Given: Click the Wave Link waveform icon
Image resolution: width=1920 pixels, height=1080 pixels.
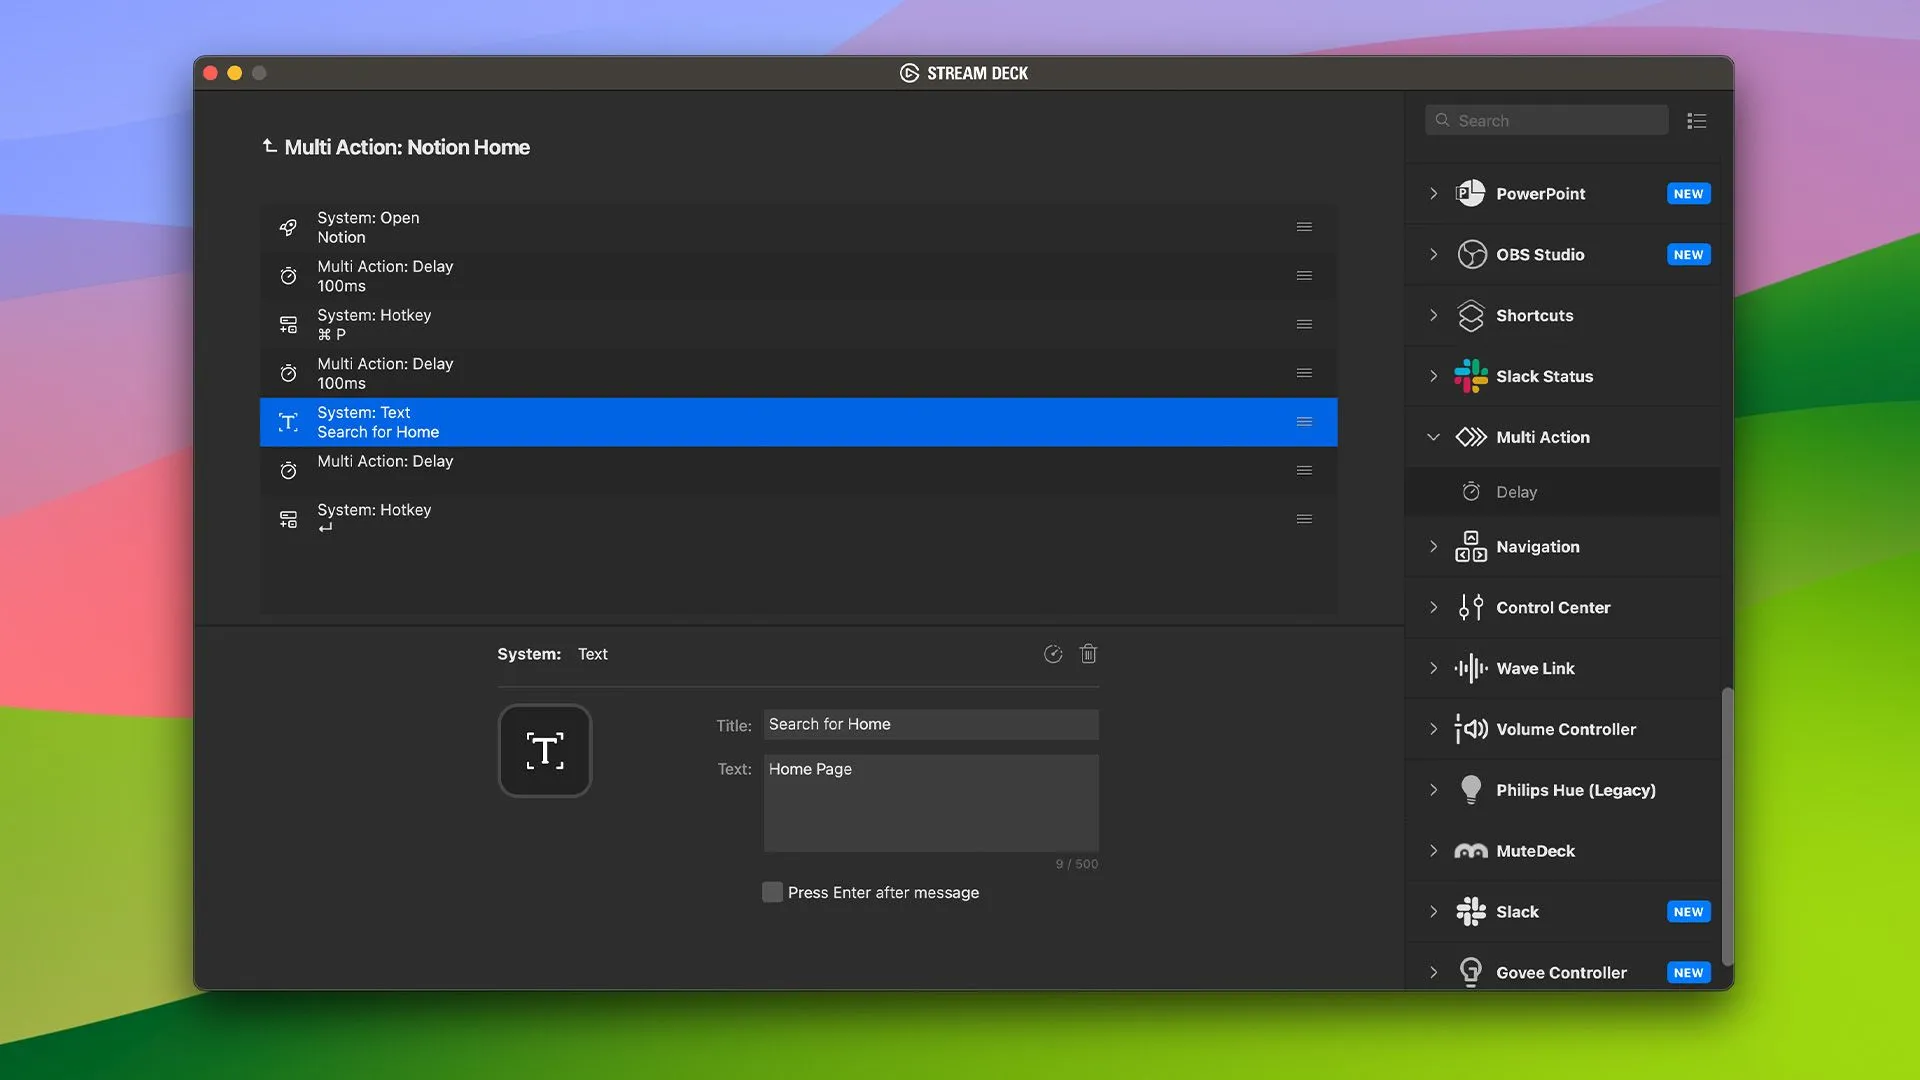Looking at the screenshot, I should [1471, 669].
